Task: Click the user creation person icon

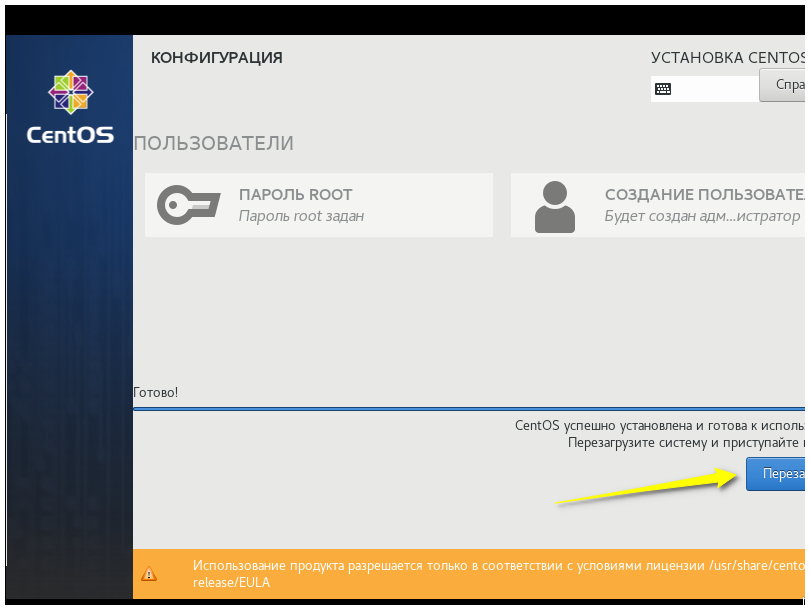Action: pyautogui.click(x=554, y=207)
